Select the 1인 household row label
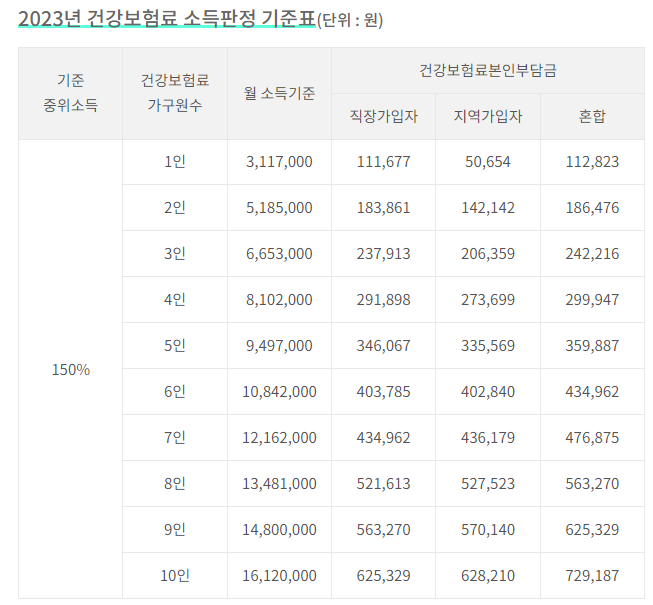This screenshot has height=605, width=653. [175, 162]
